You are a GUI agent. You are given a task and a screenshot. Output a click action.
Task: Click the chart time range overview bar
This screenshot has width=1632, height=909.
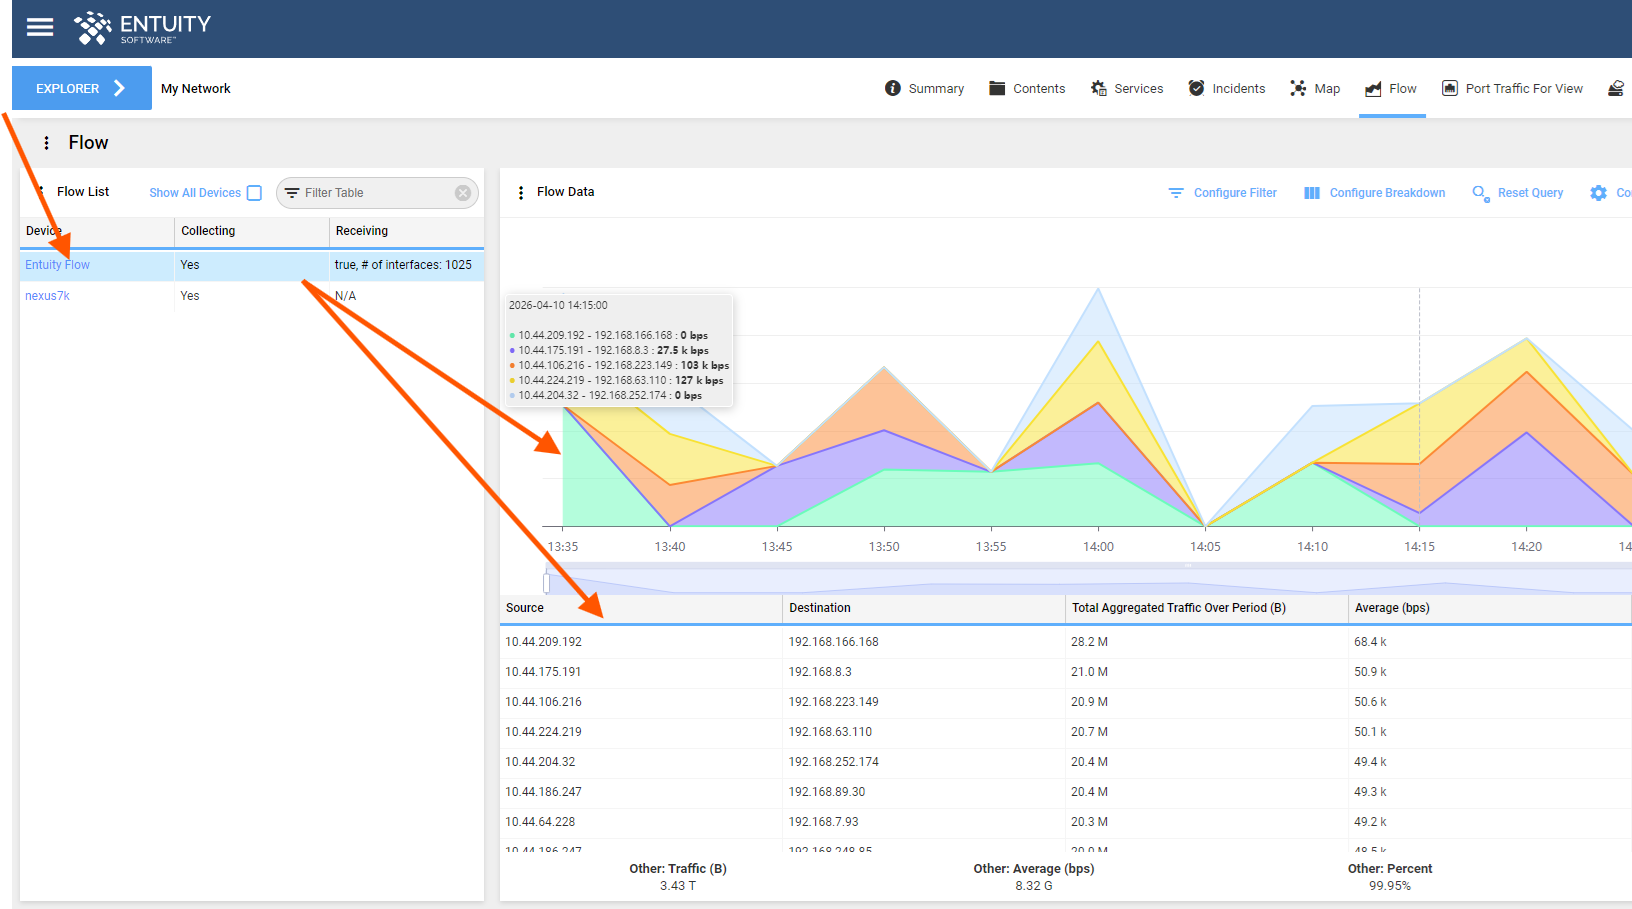(x=1088, y=581)
